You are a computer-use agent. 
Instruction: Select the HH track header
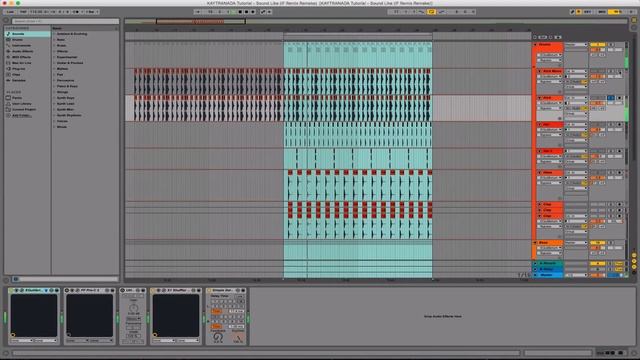pyautogui.click(x=550, y=124)
